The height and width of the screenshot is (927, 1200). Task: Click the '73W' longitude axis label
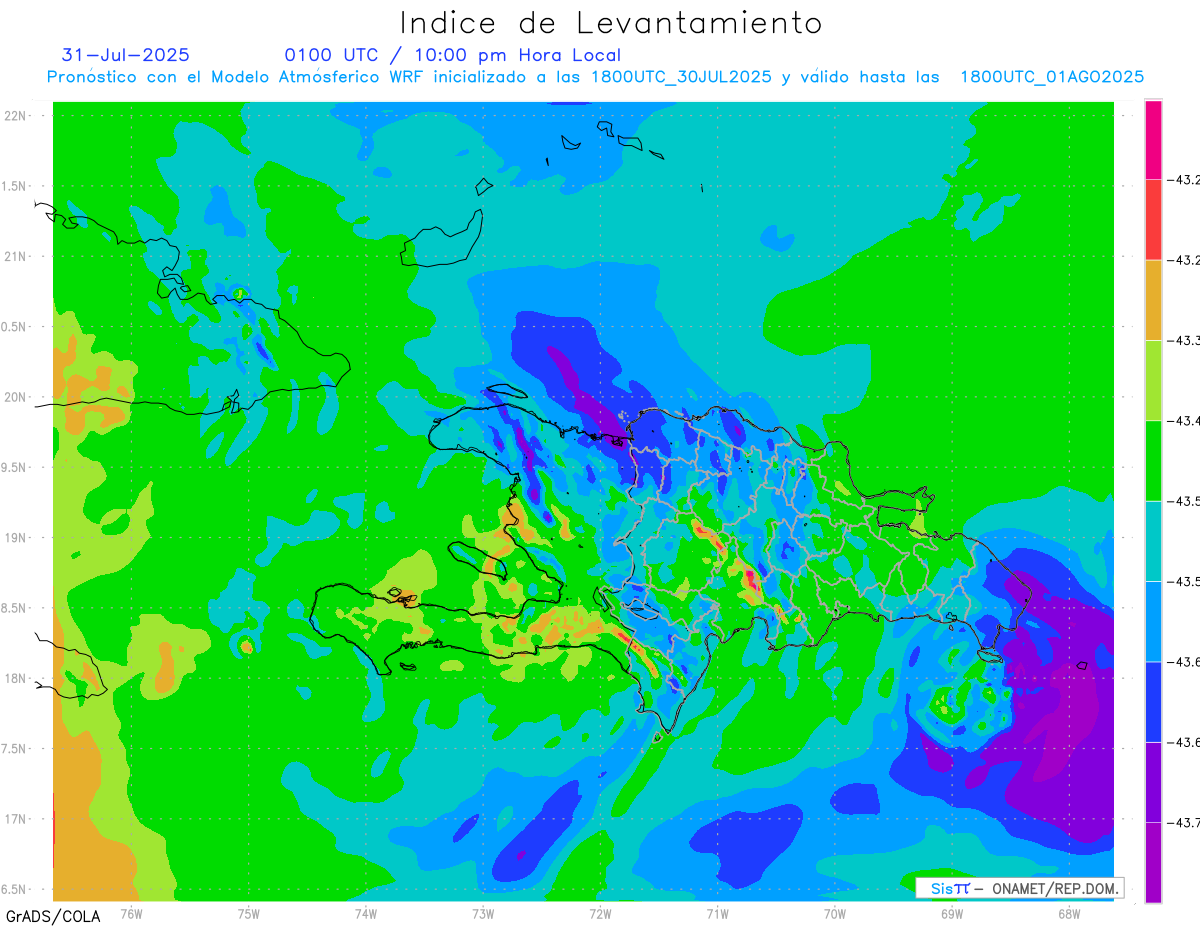(483, 913)
